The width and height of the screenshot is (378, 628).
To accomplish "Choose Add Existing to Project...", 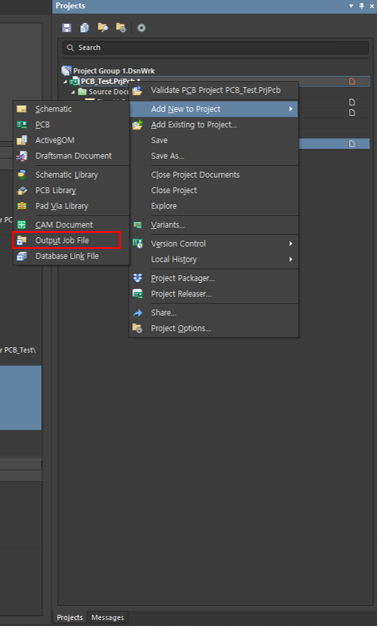I will tap(194, 125).
